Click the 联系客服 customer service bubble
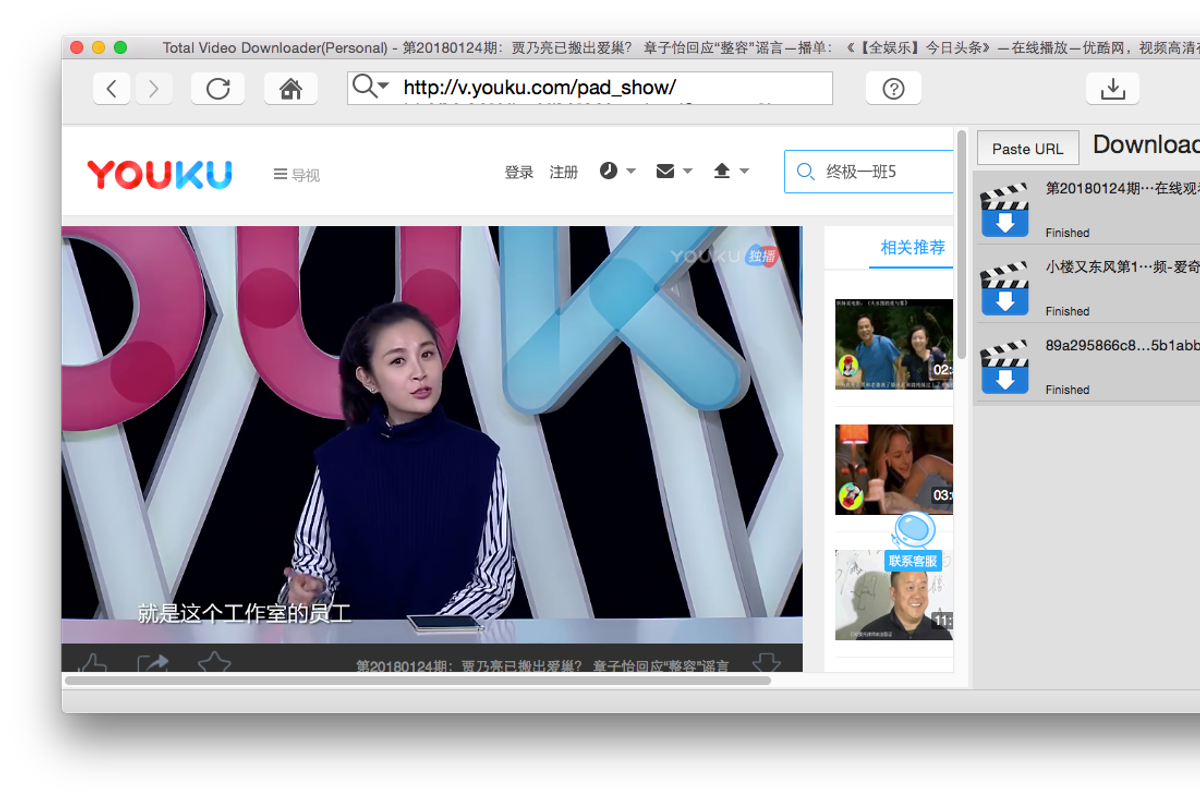The height and width of the screenshot is (800, 1200). 913,541
